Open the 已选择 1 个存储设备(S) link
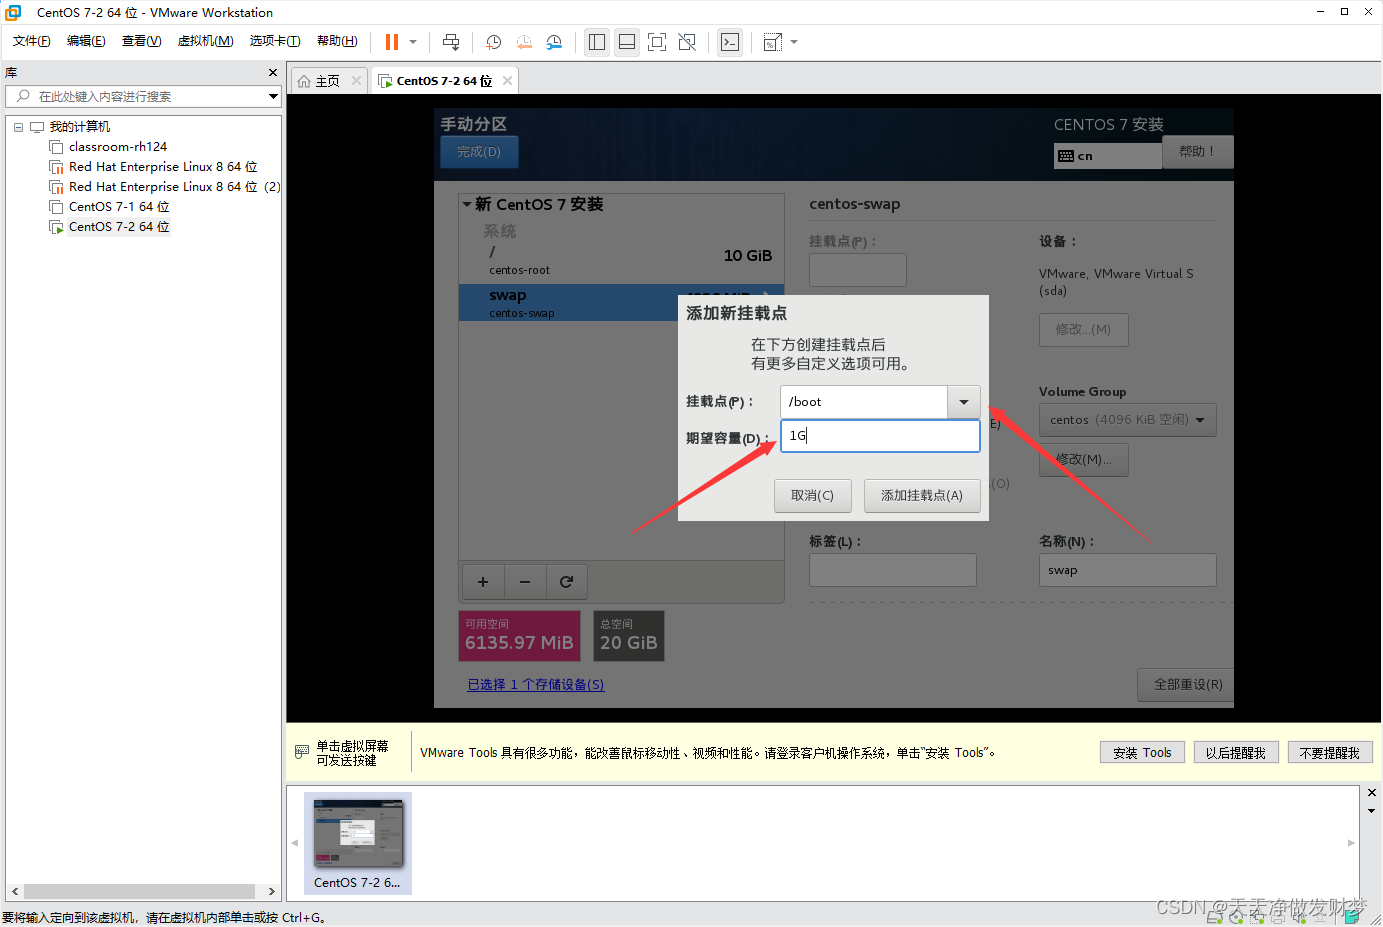1383x927 pixels. [536, 685]
